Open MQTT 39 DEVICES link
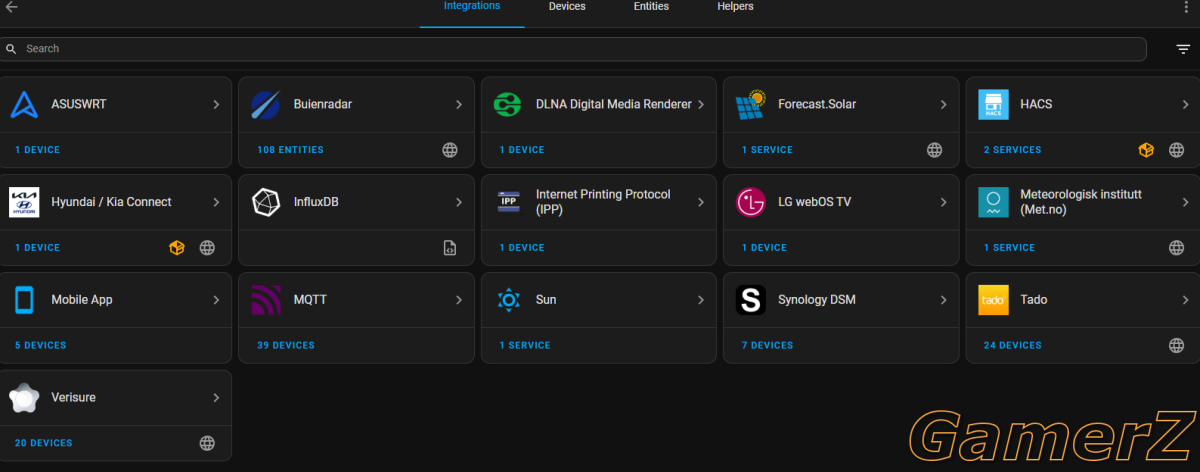Image resolution: width=1200 pixels, height=472 pixels. pyautogui.click(x=286, y=346)
